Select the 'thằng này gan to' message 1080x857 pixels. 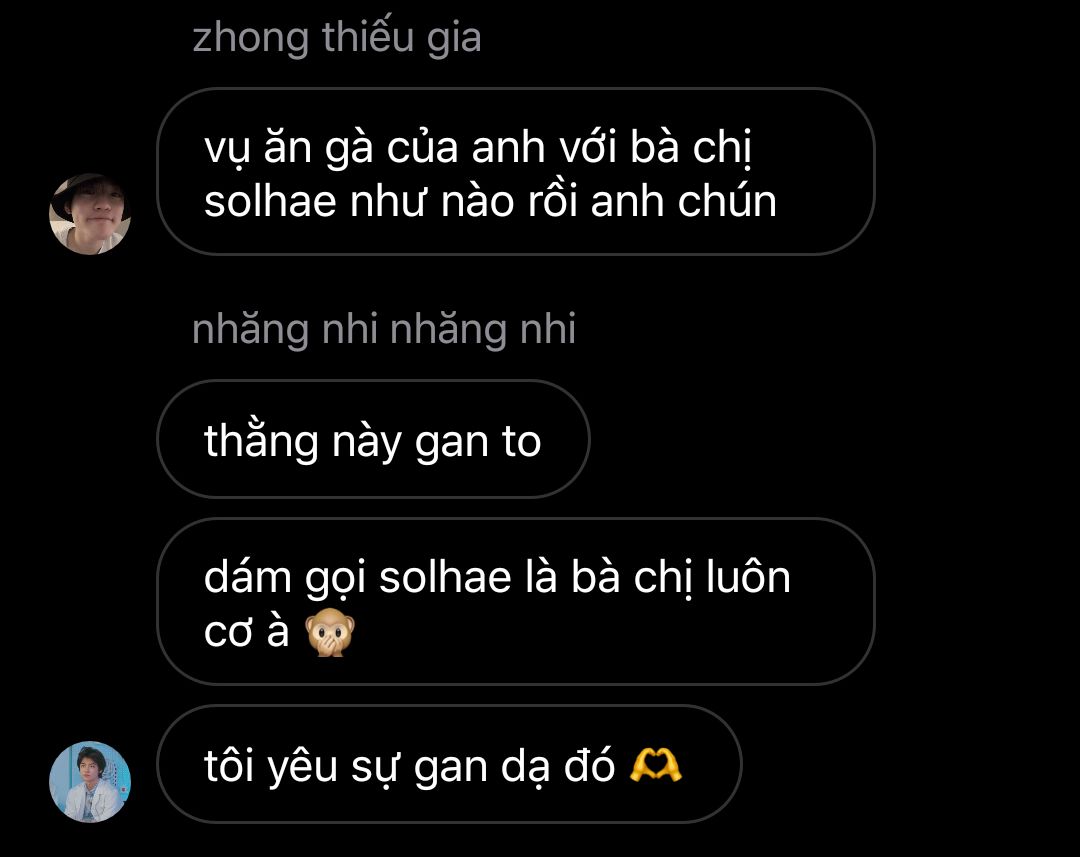coord(373,439)
